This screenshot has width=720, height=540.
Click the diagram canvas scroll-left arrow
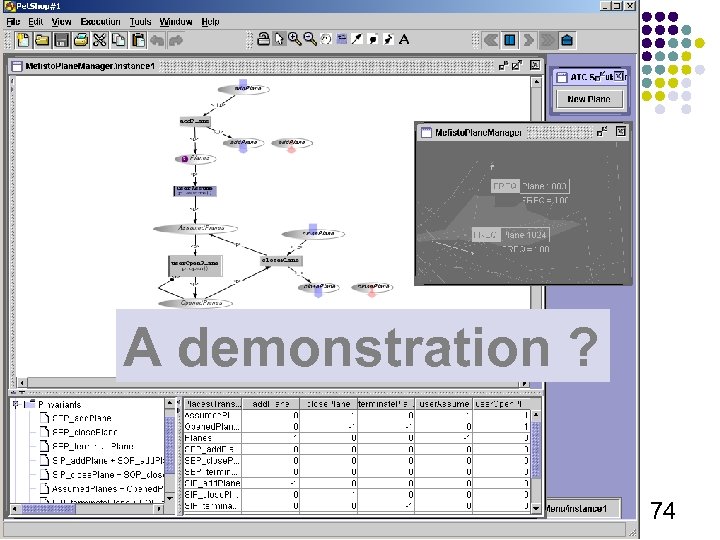[22, 382]
